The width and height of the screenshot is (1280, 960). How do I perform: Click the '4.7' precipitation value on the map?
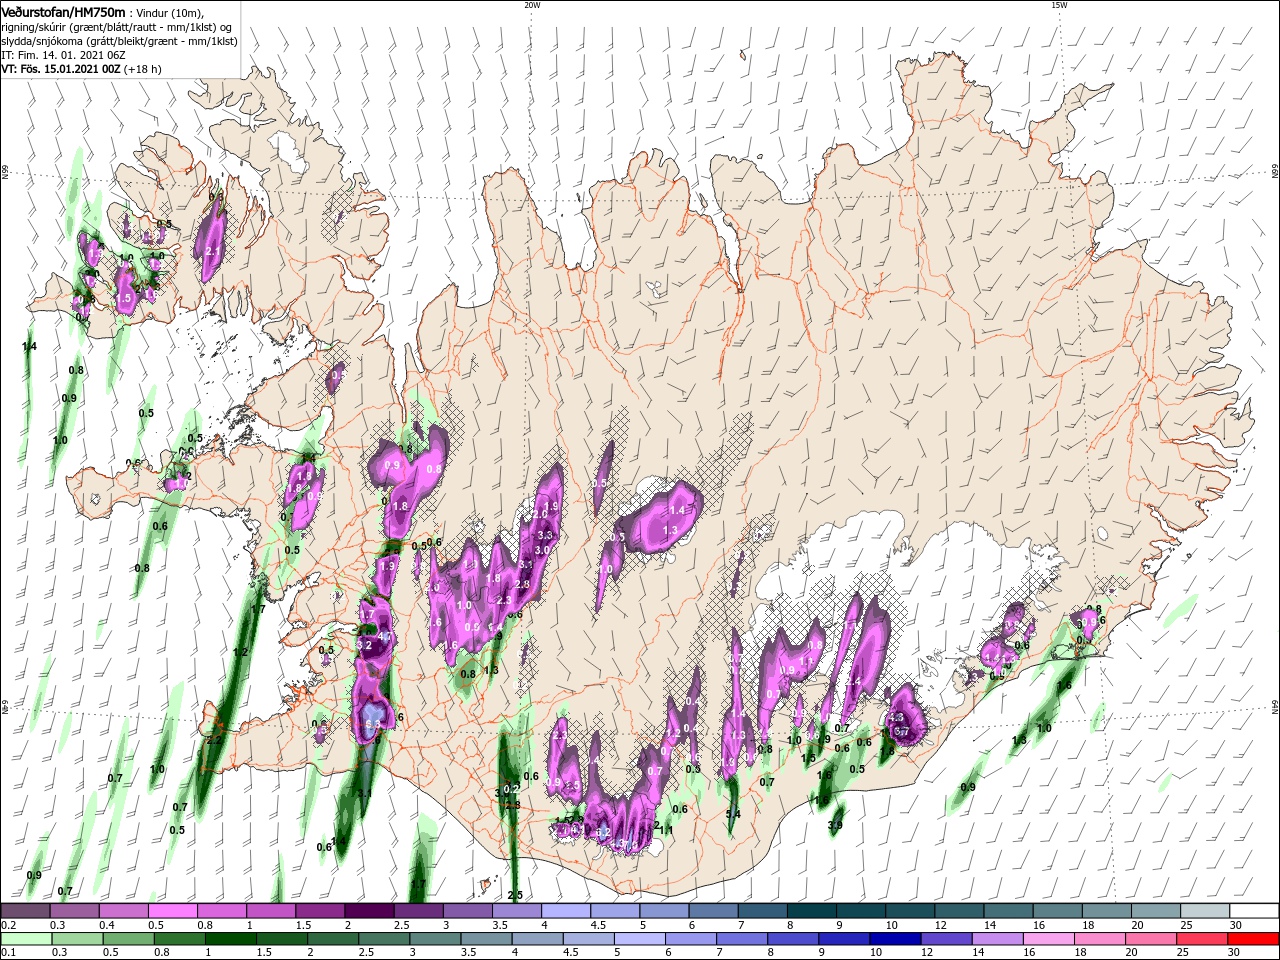385,636
